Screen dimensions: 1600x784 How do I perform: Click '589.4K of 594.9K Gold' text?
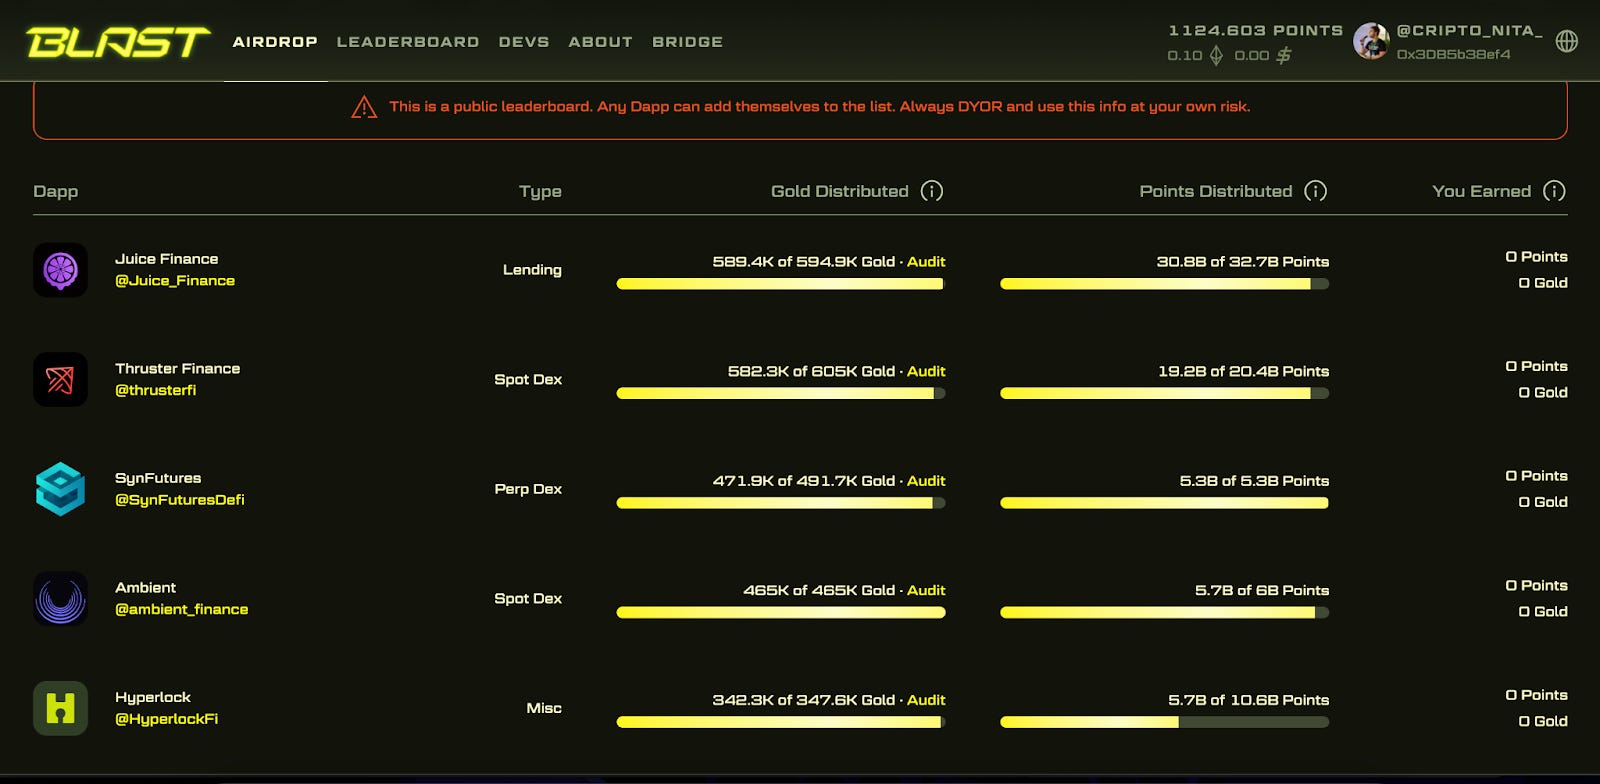click(804, 262)
